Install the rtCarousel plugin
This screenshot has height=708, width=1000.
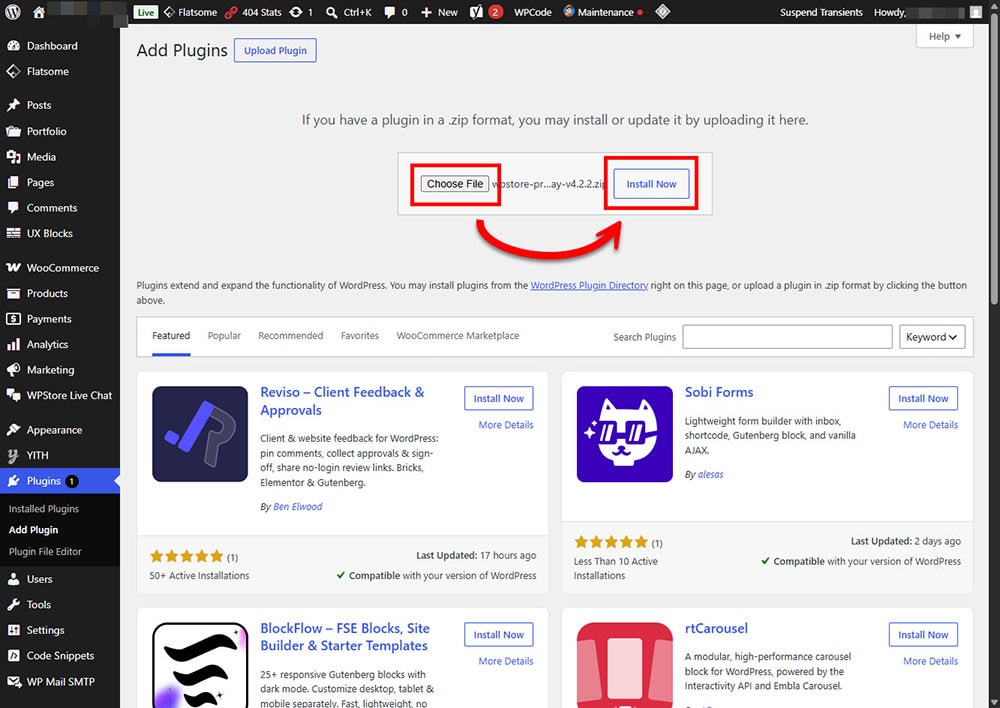tap(923, 635)
